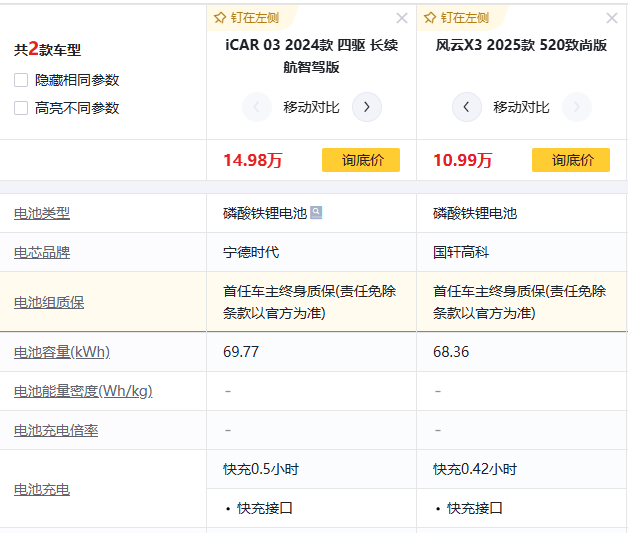This screenshot has width=628, height=533.
Task: Select iCAR 03 电池组质保 warranty text
Action: click(309, 302)
